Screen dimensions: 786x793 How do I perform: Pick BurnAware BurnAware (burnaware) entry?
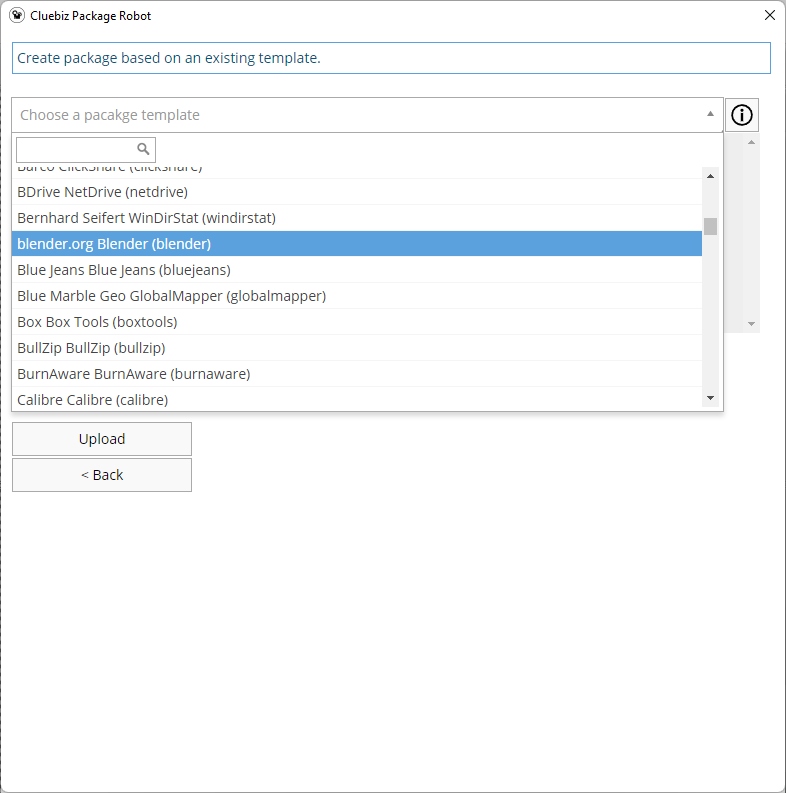(x=133, y=374)
